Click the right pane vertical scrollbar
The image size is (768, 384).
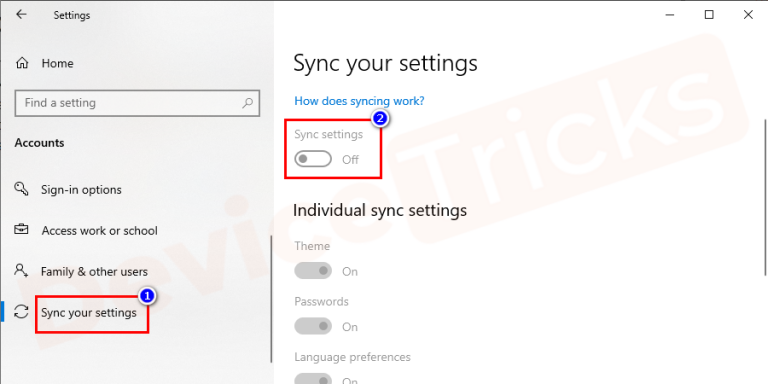(765, 197)
